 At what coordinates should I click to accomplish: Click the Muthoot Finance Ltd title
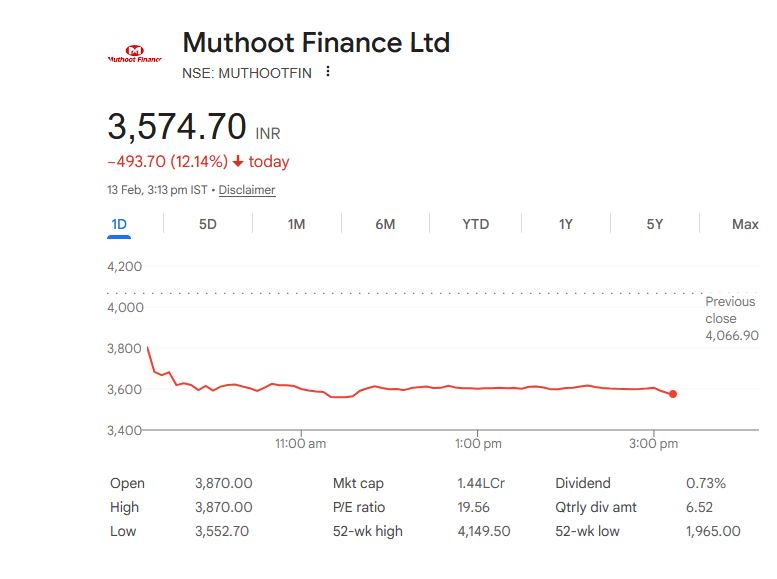(316, 43)
